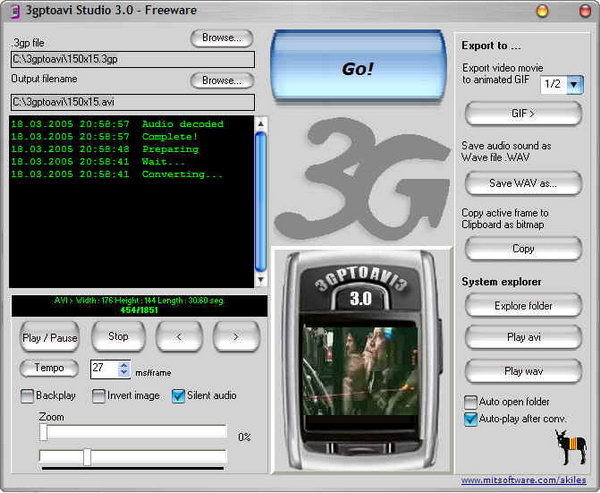600x493 pixels.
Task: Browse for the .3gp input file
Action: coord(222,38)
